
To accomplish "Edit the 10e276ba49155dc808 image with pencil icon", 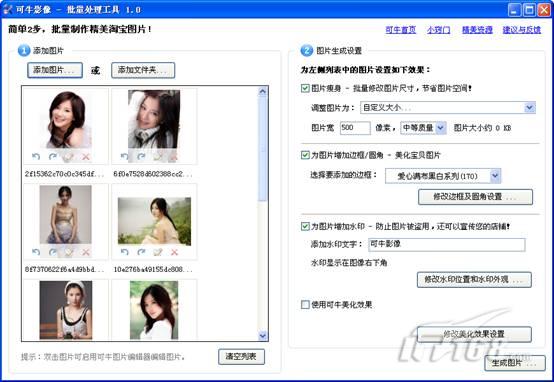I will tap(158, 252).
